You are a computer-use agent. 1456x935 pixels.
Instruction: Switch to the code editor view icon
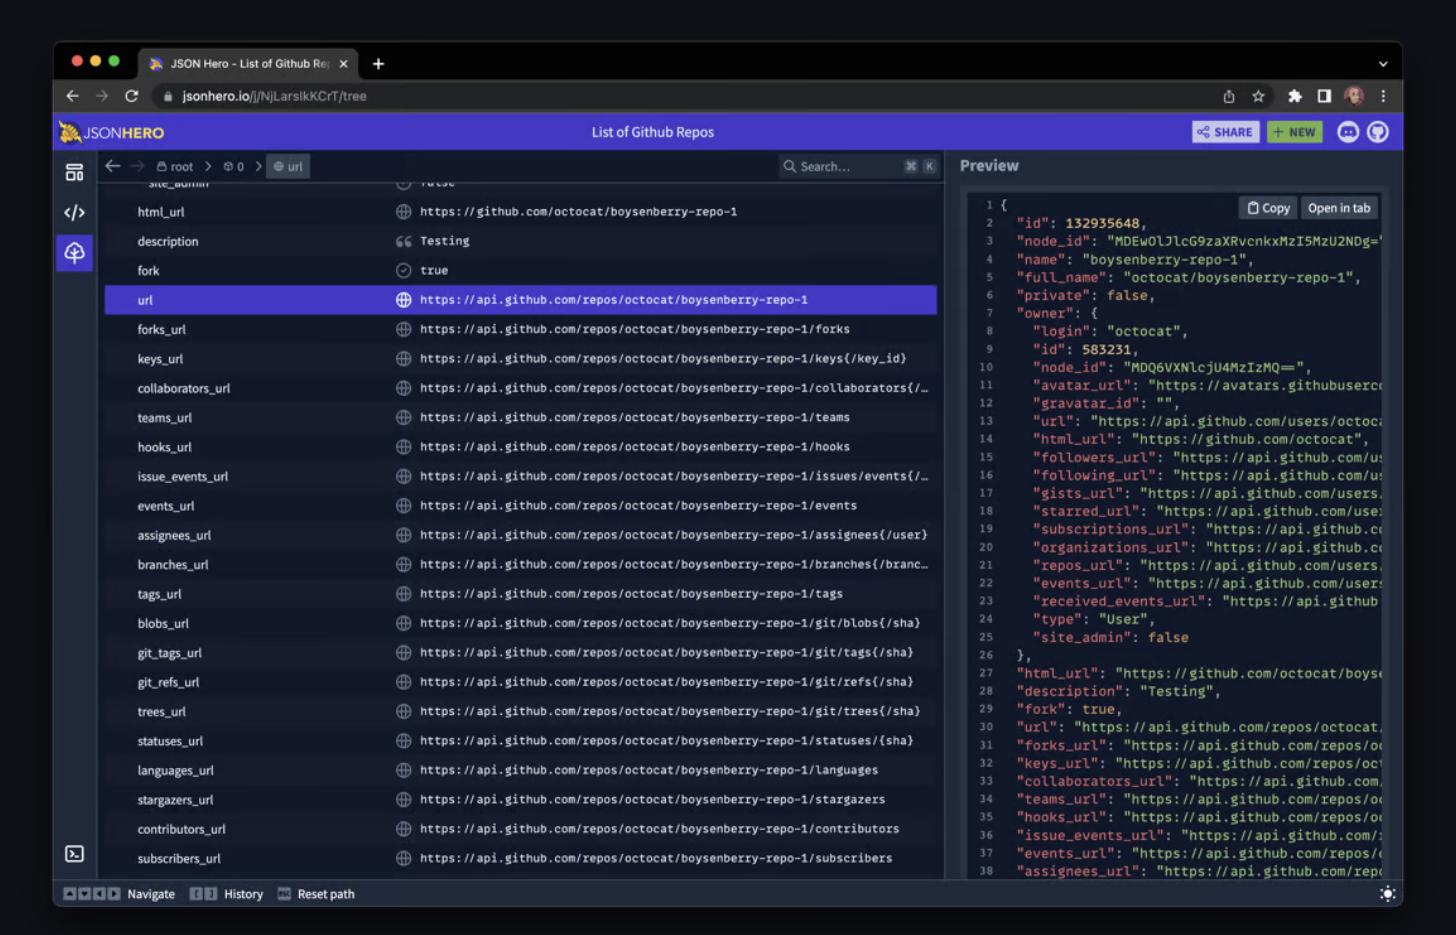tap(74, 212)
